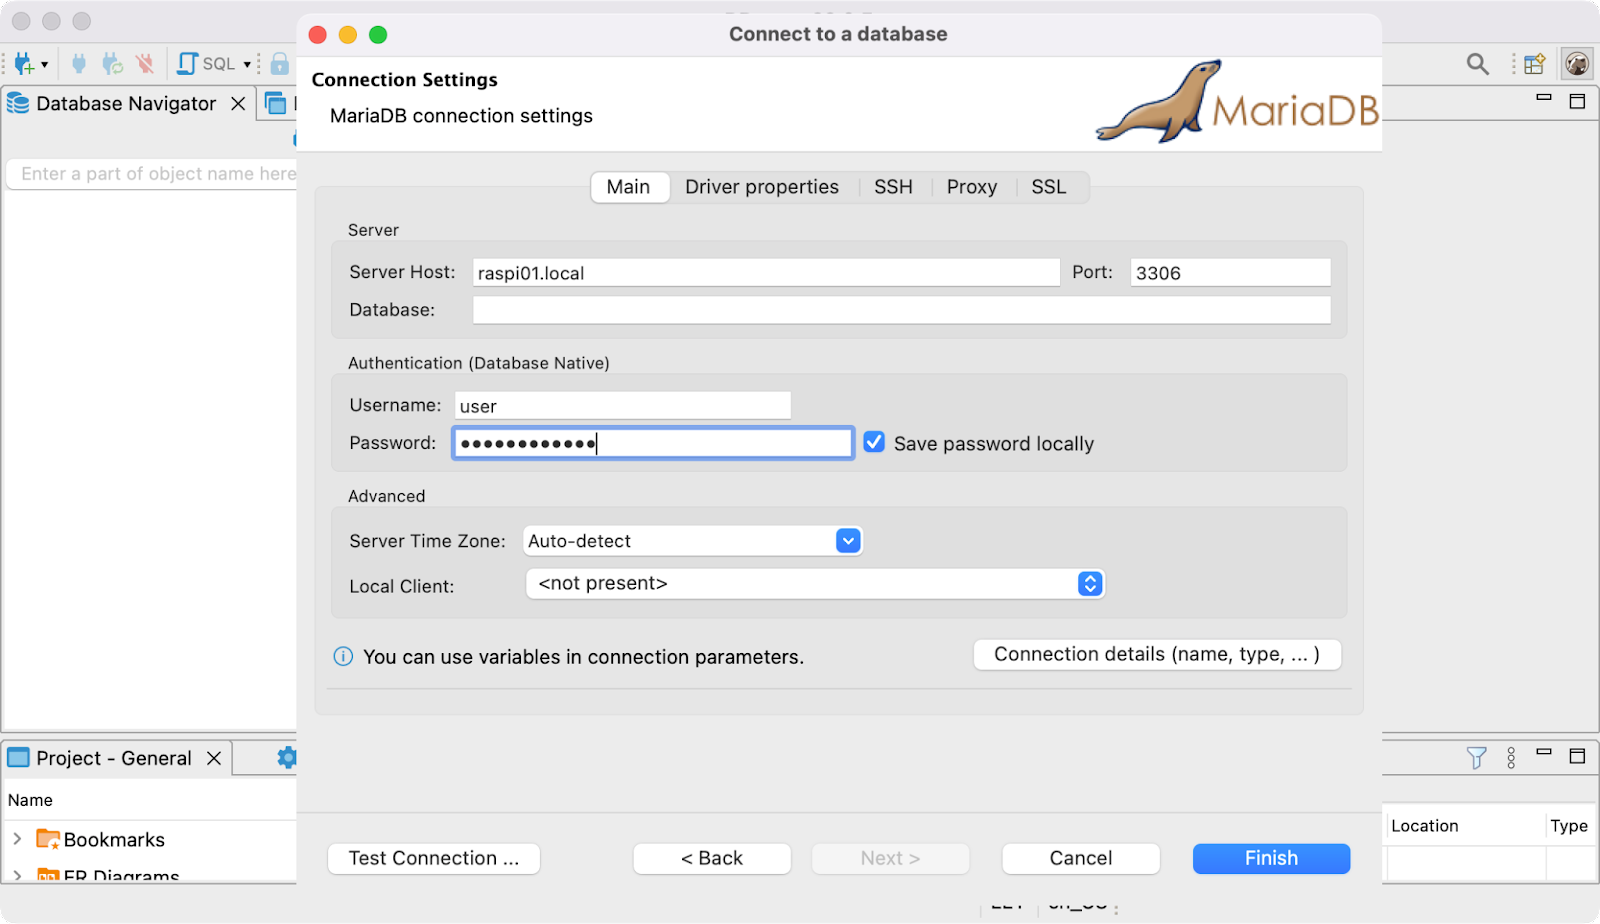The width and height of the screenshot is (1600, 924).
Task: Switch to the Driver properties tab
Action: pyautogui.click(x=761, y=187)
